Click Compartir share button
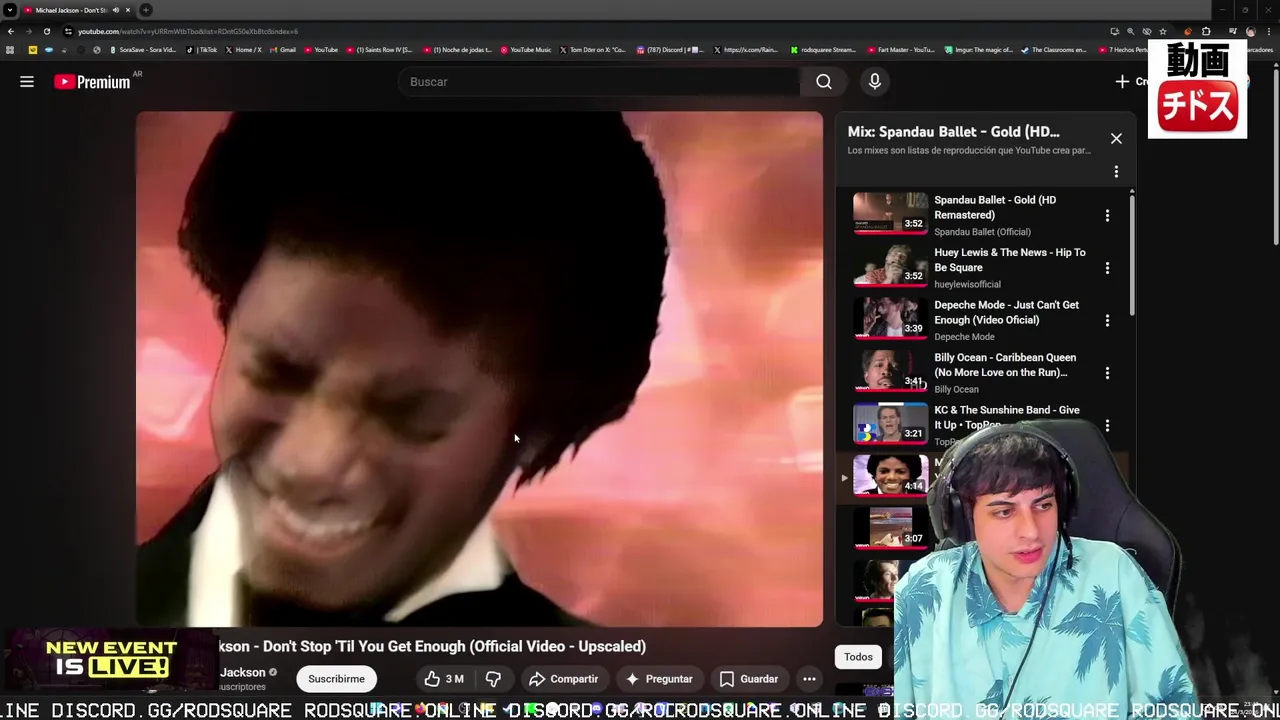 click(x=563, y=679)
